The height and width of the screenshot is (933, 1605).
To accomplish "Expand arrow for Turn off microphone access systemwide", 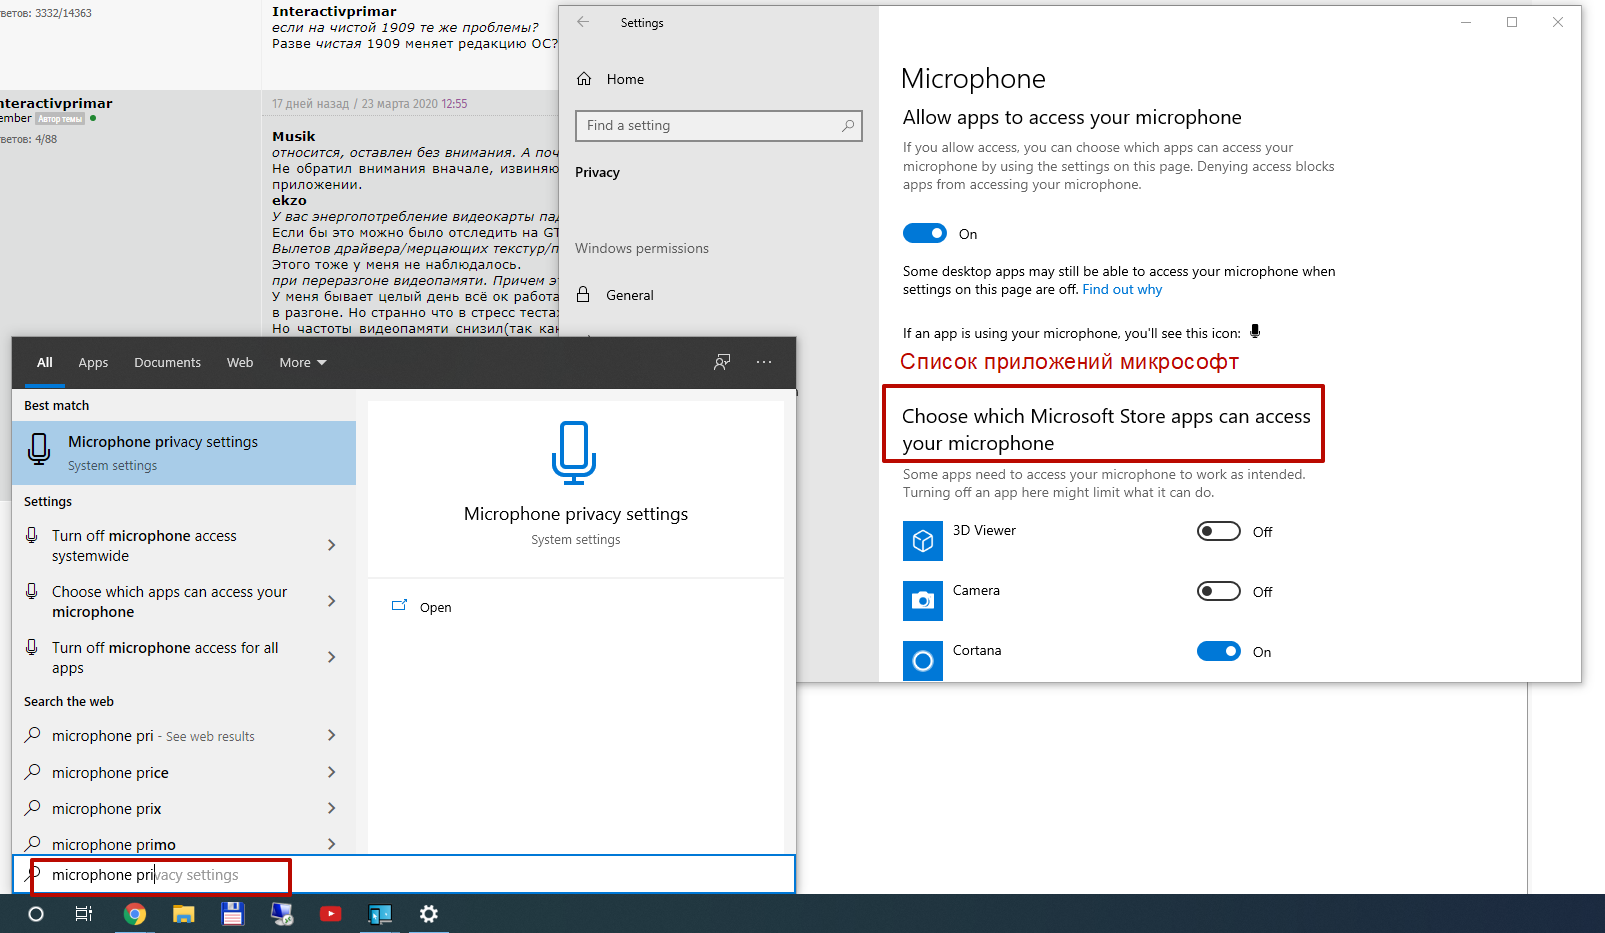I will click(332, 545).
